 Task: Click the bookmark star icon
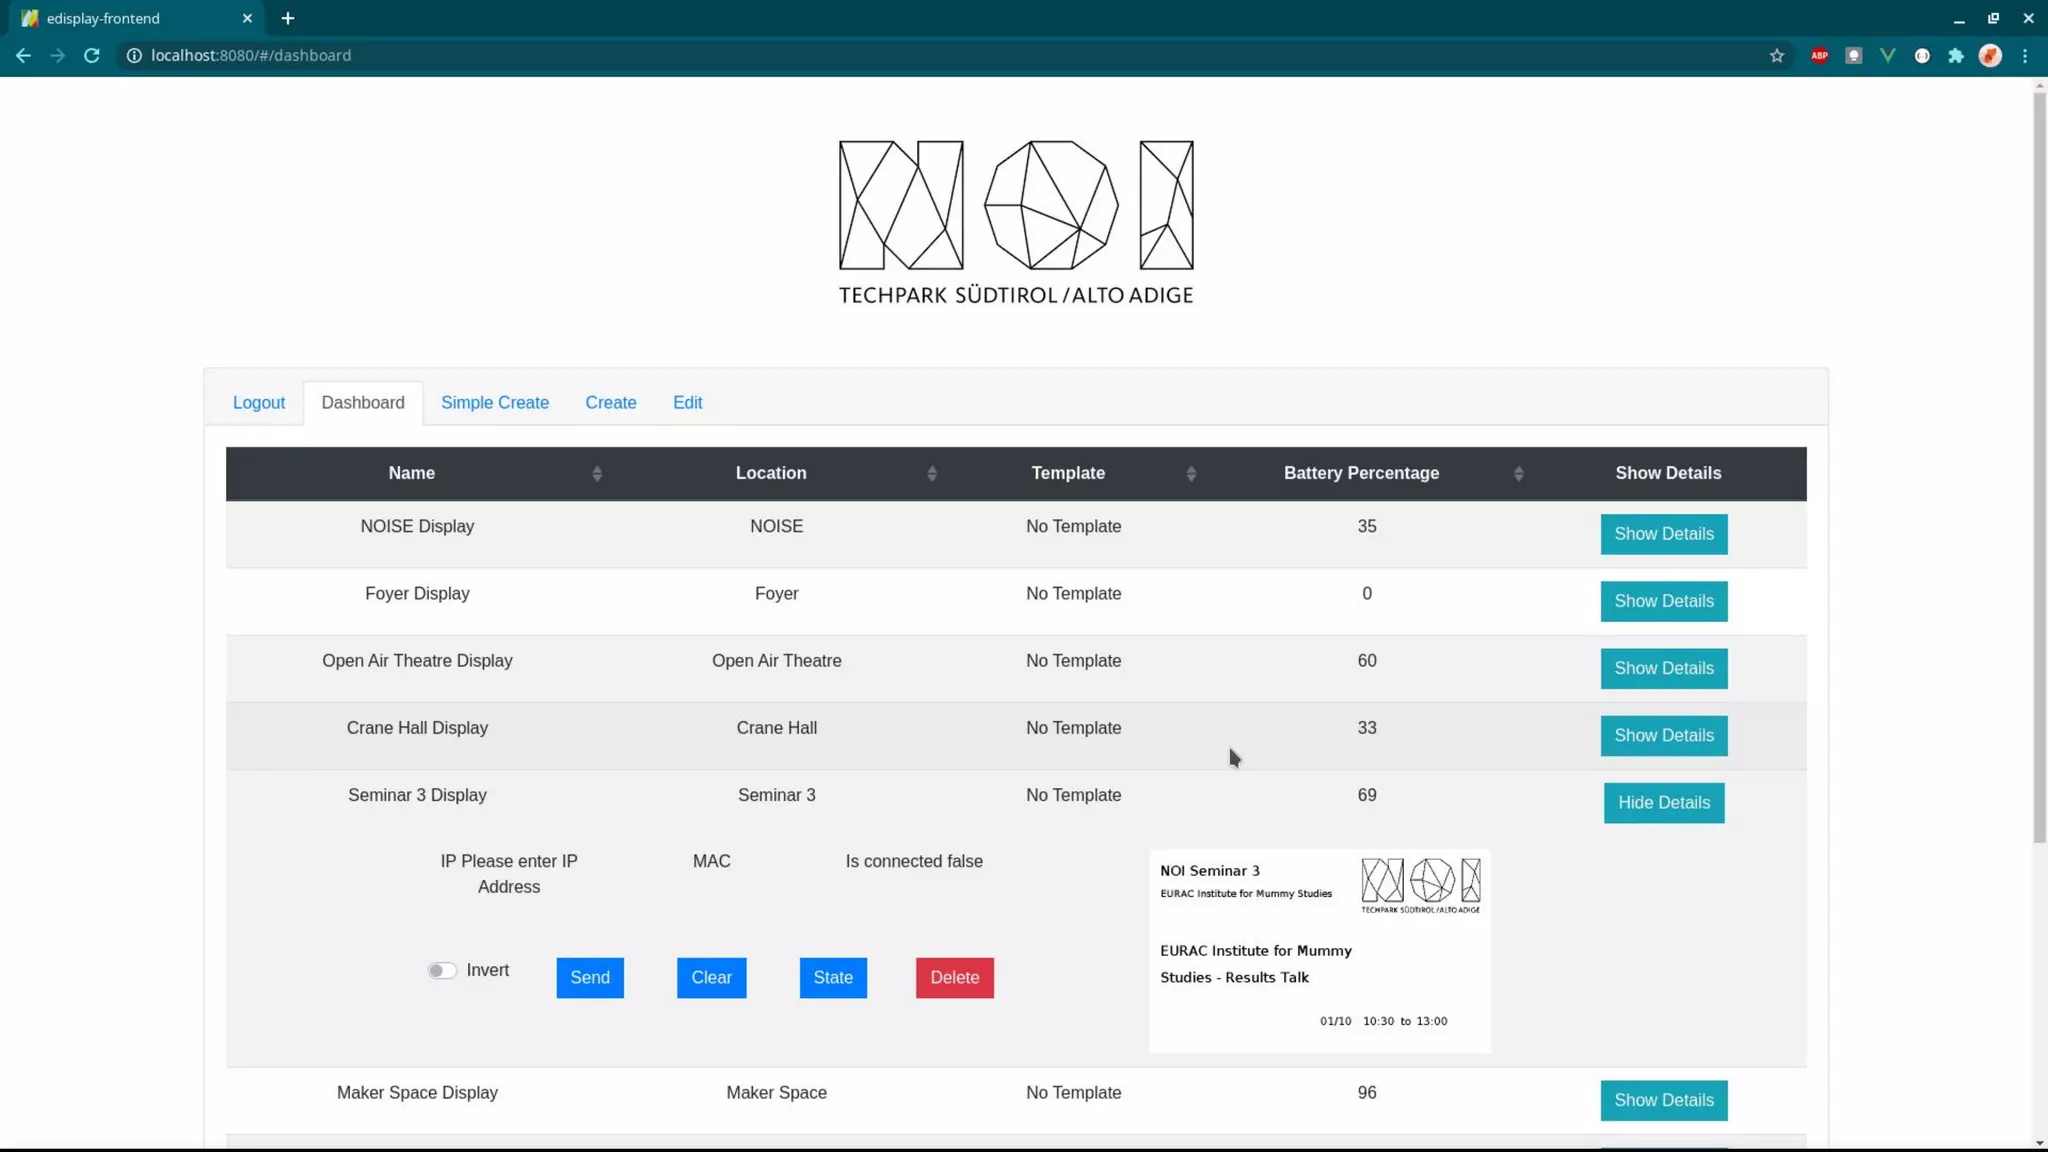(1776, 56)
